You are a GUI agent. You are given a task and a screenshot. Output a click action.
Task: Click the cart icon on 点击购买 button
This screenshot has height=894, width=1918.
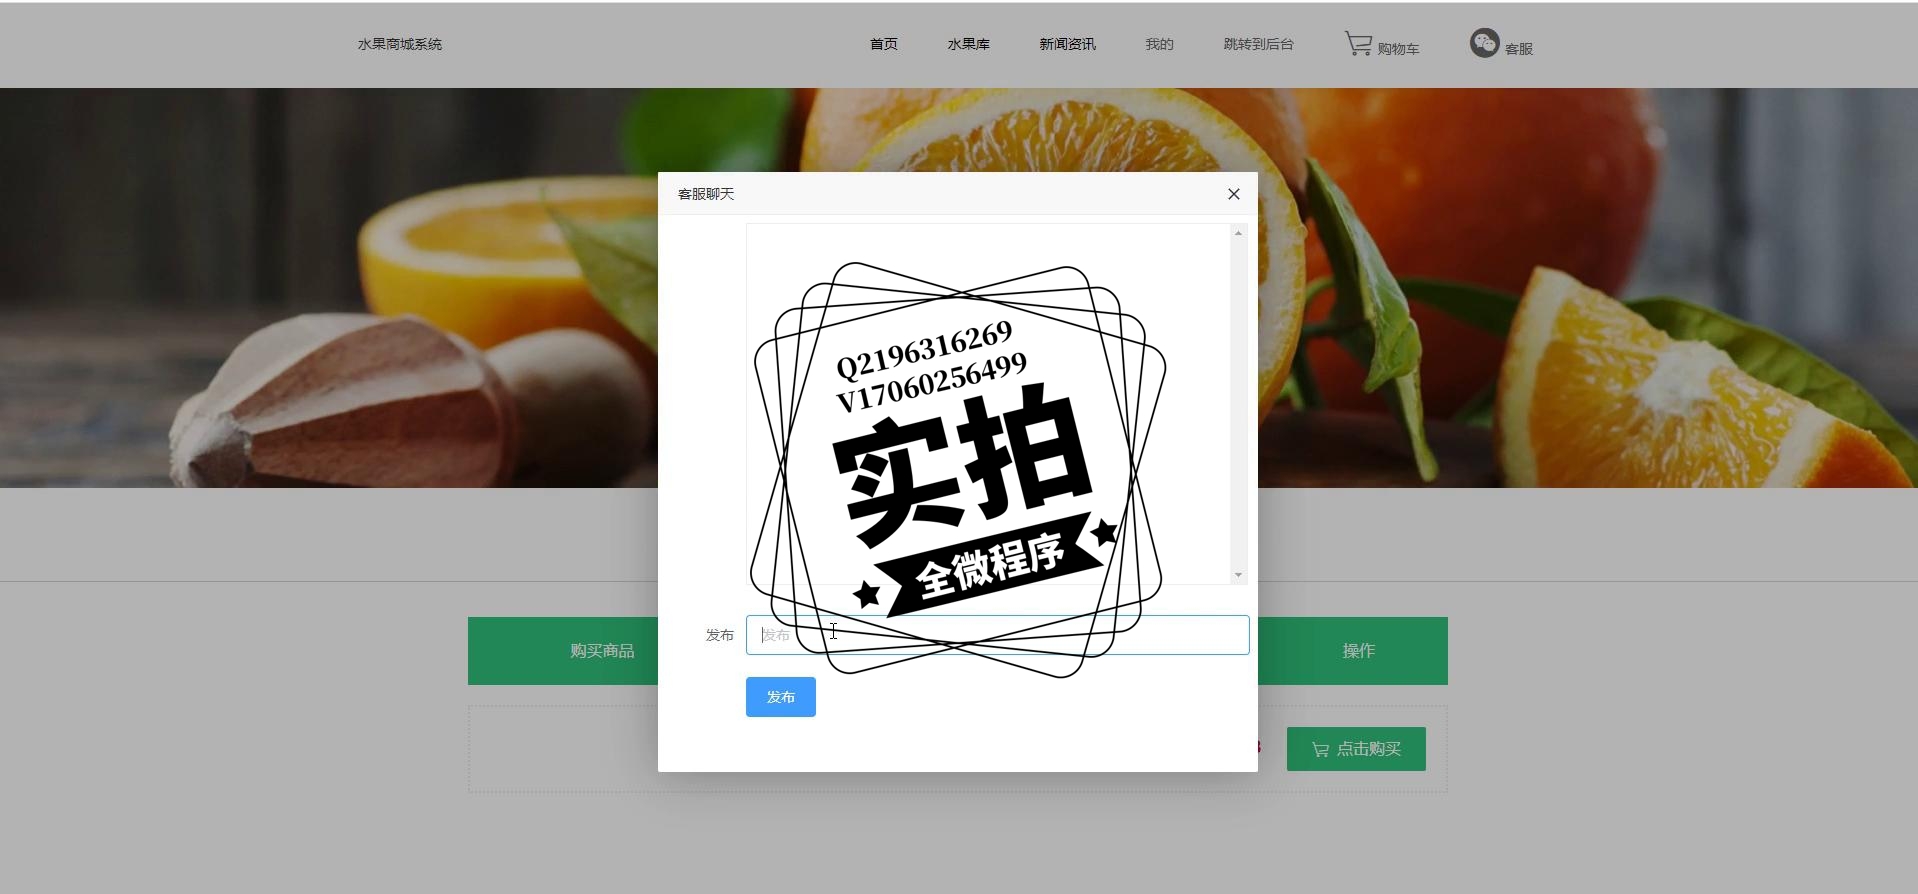tap(1320, 749)
